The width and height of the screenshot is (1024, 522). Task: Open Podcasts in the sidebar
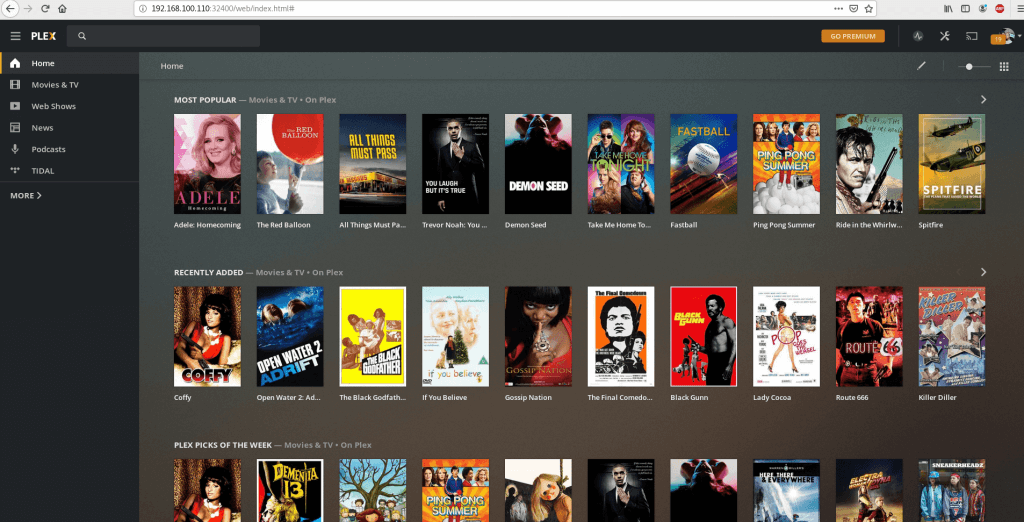click(x=69, y=149)
